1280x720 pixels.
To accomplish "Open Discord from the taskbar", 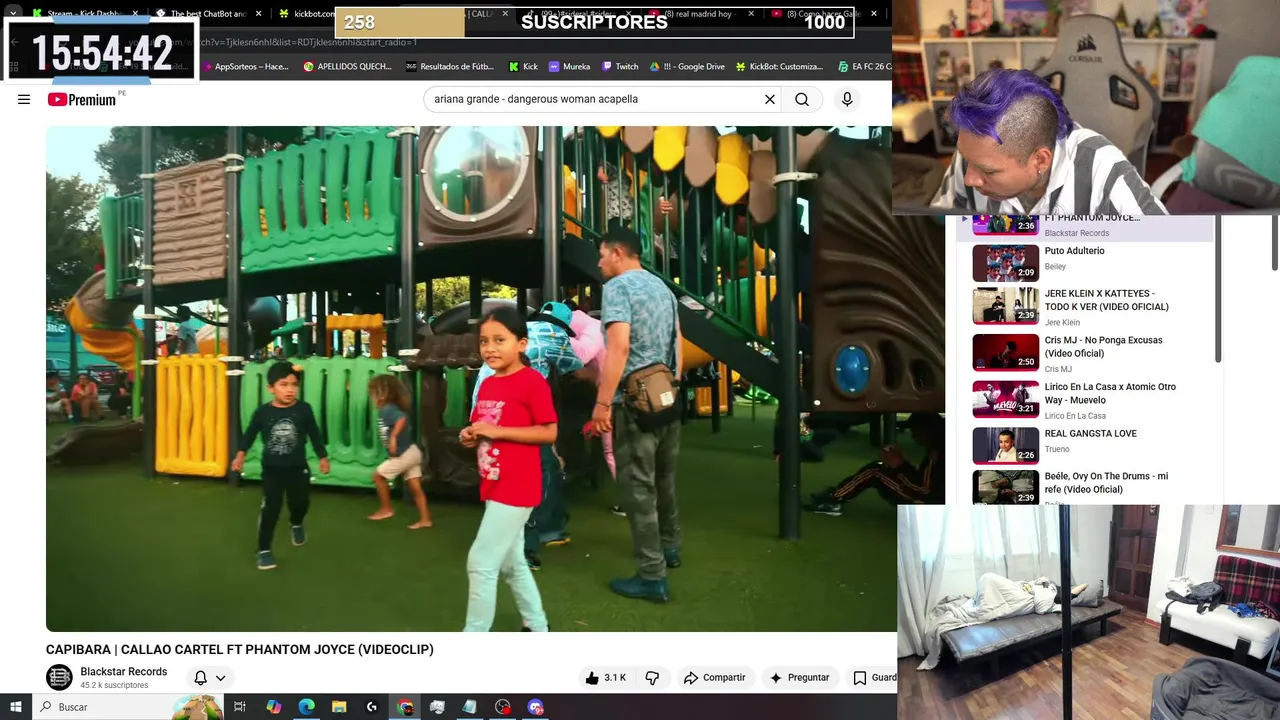I will click(x=536, y=707).
